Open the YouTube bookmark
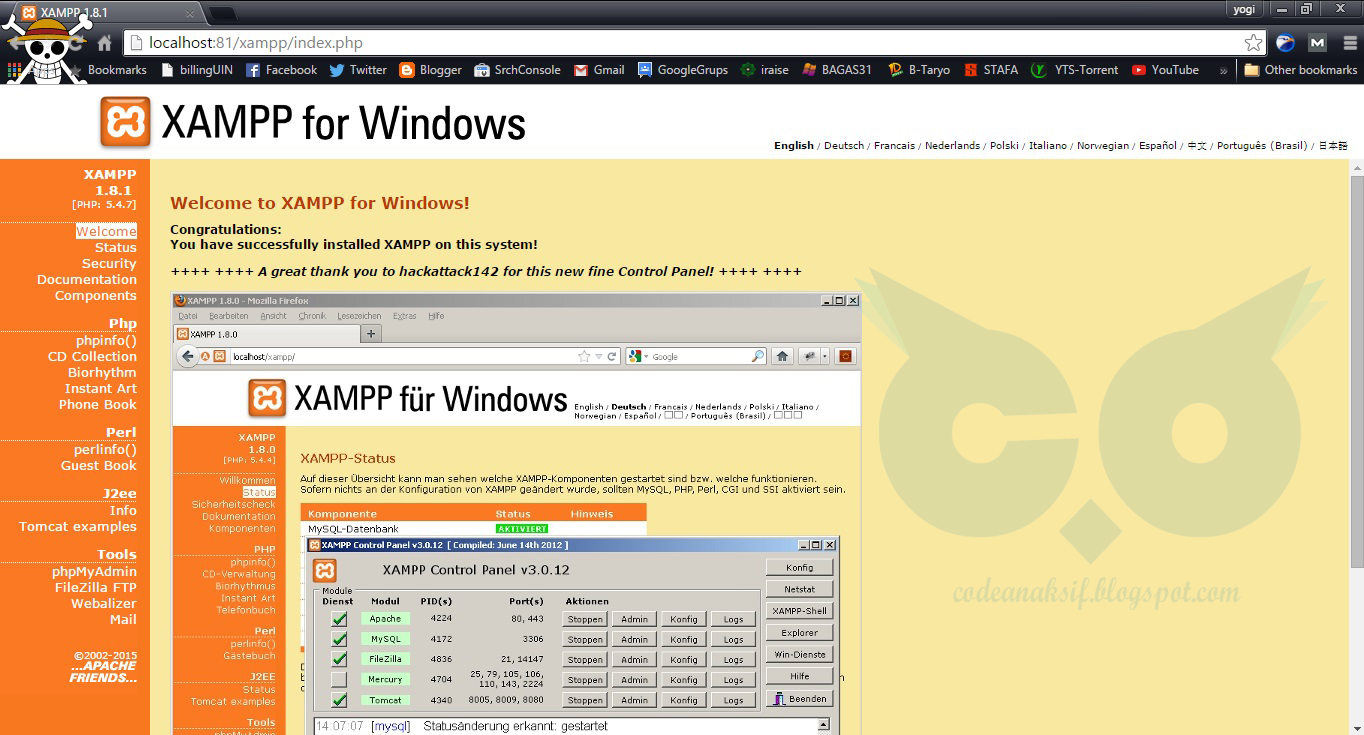1364x735 pixels. click(x=1164, y=70)
